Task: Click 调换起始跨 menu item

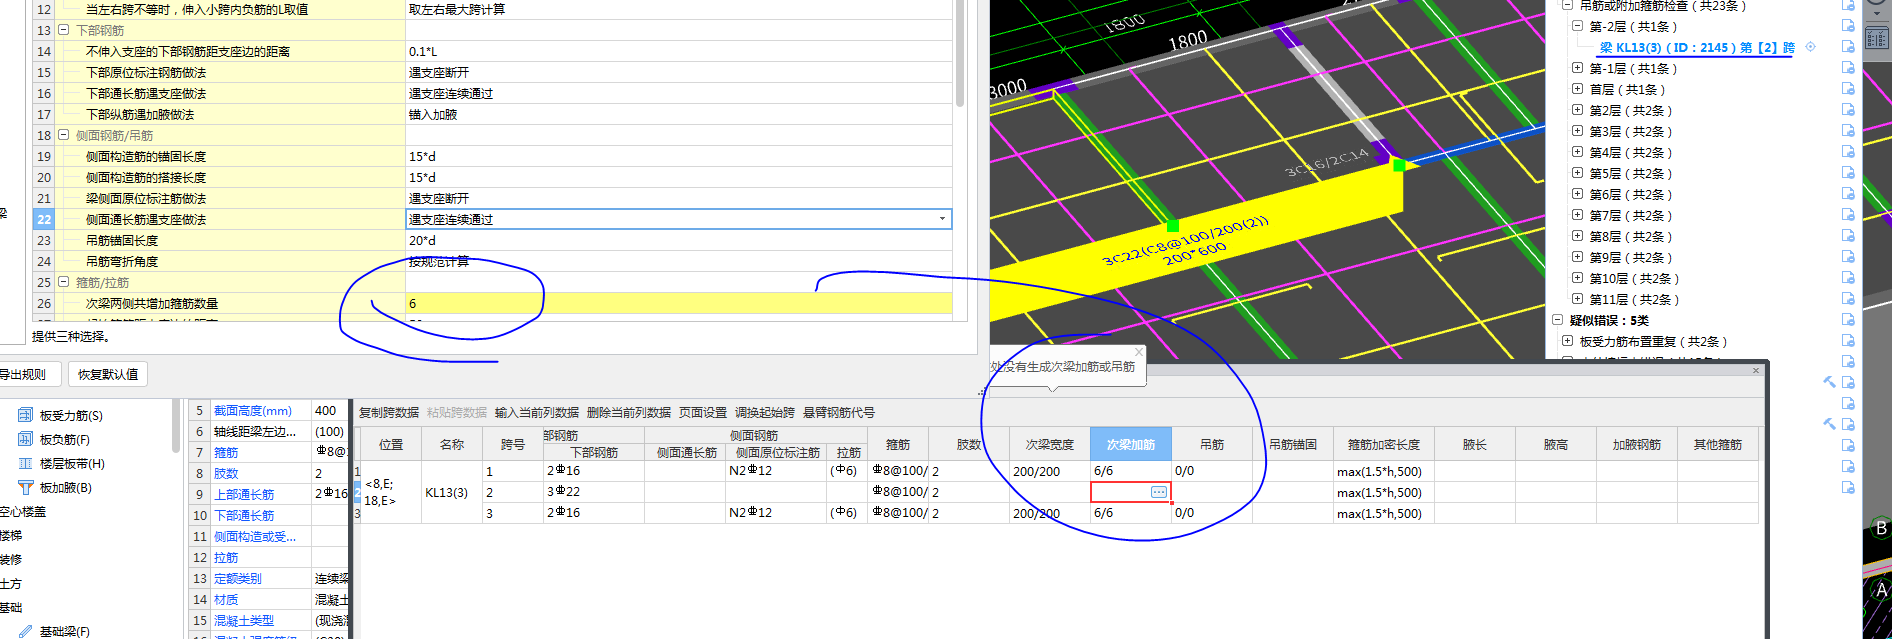Action: click(765, 412)
